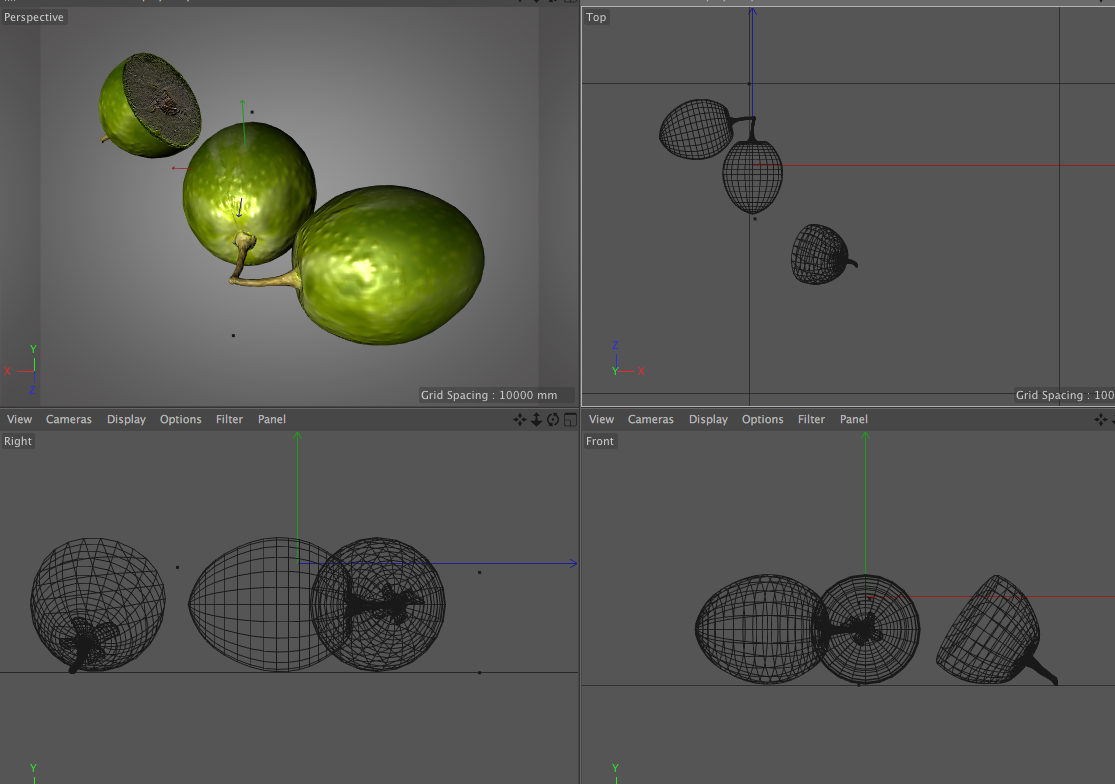Open Options menu in the Front viewport
This screenshot has height=784, width=1115.
click(763, 420)
